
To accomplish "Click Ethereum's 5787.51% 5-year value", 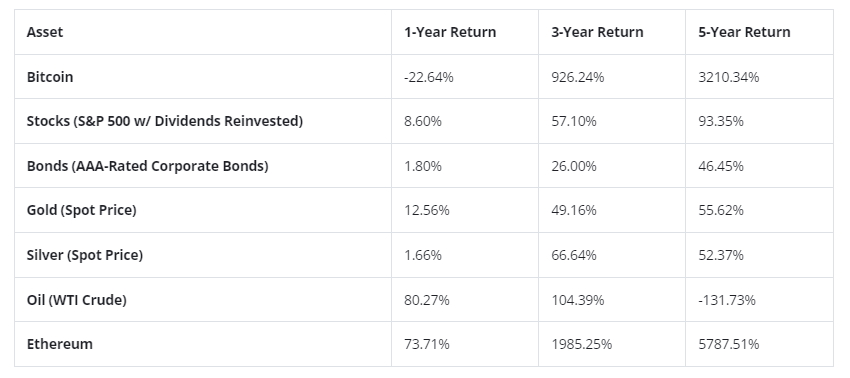I will [x=729, y=344].
